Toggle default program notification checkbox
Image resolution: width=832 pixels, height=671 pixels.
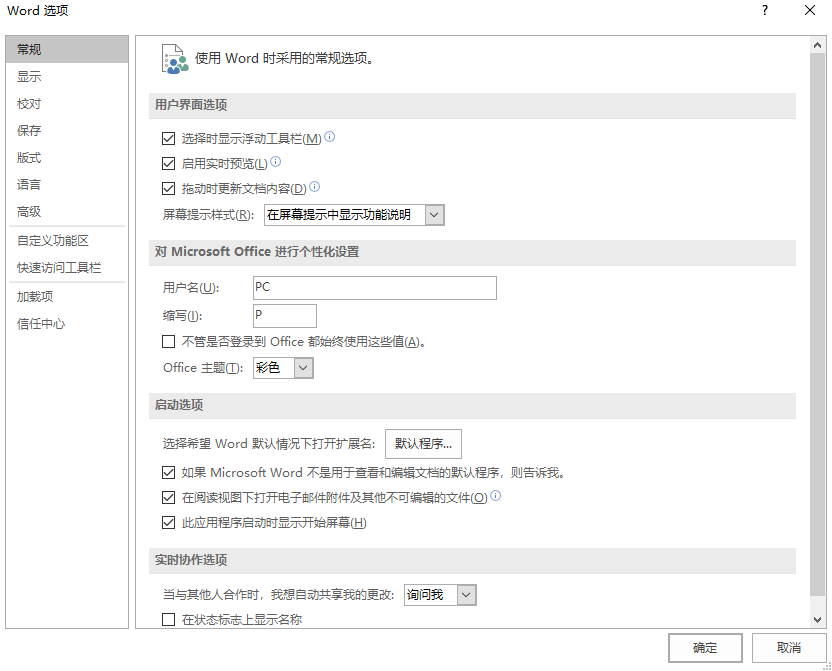168,472
